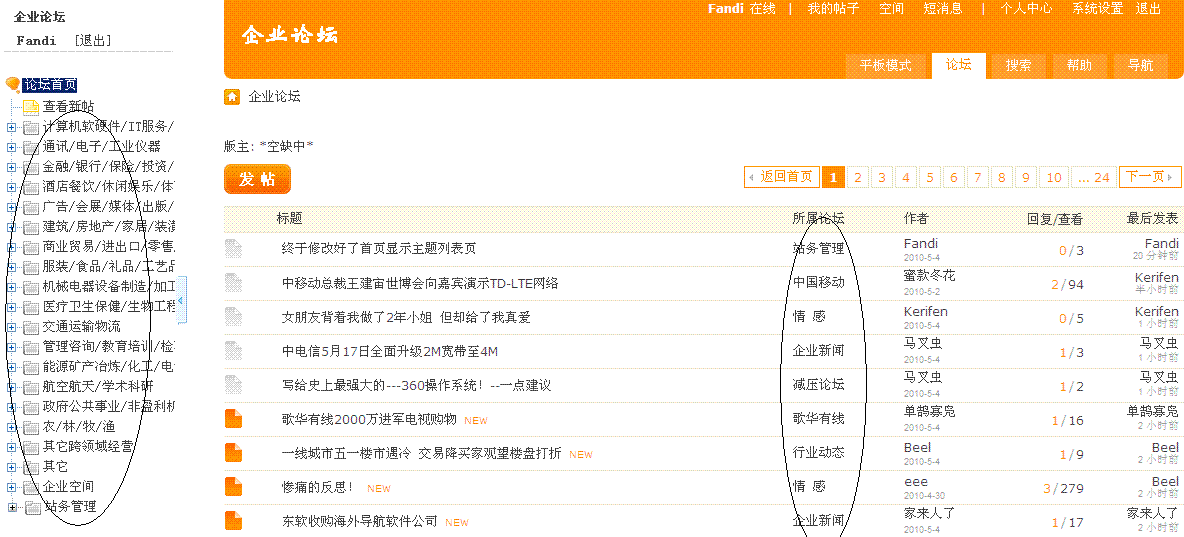Open author 单鹊寡凫 in 作者 column
Image resolution: width=1184 pixels, height=537 pixels.
click(930, 412)
